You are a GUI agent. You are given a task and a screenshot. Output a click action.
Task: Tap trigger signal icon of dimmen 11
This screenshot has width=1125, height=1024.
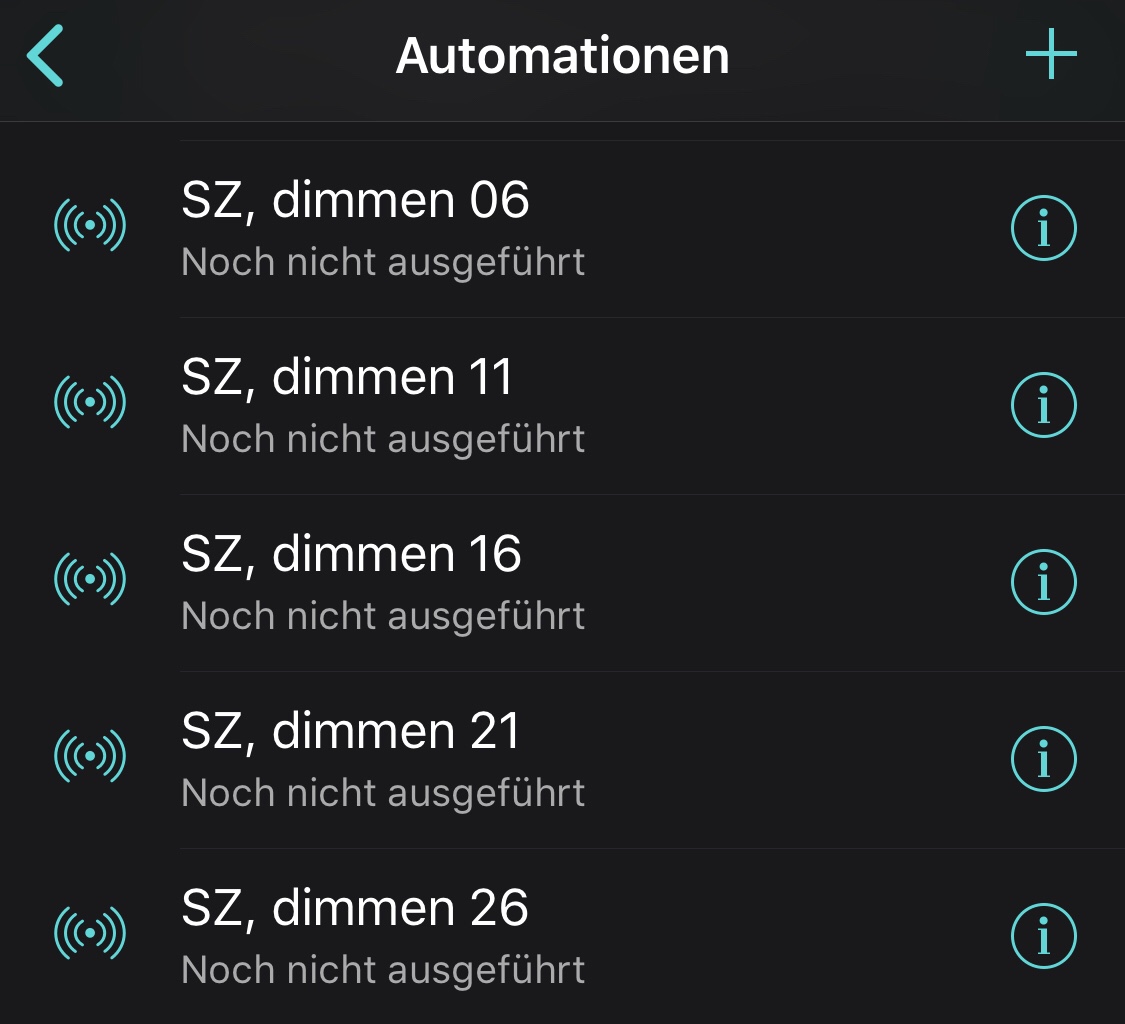pyautogui.click(x=90, y=402)
